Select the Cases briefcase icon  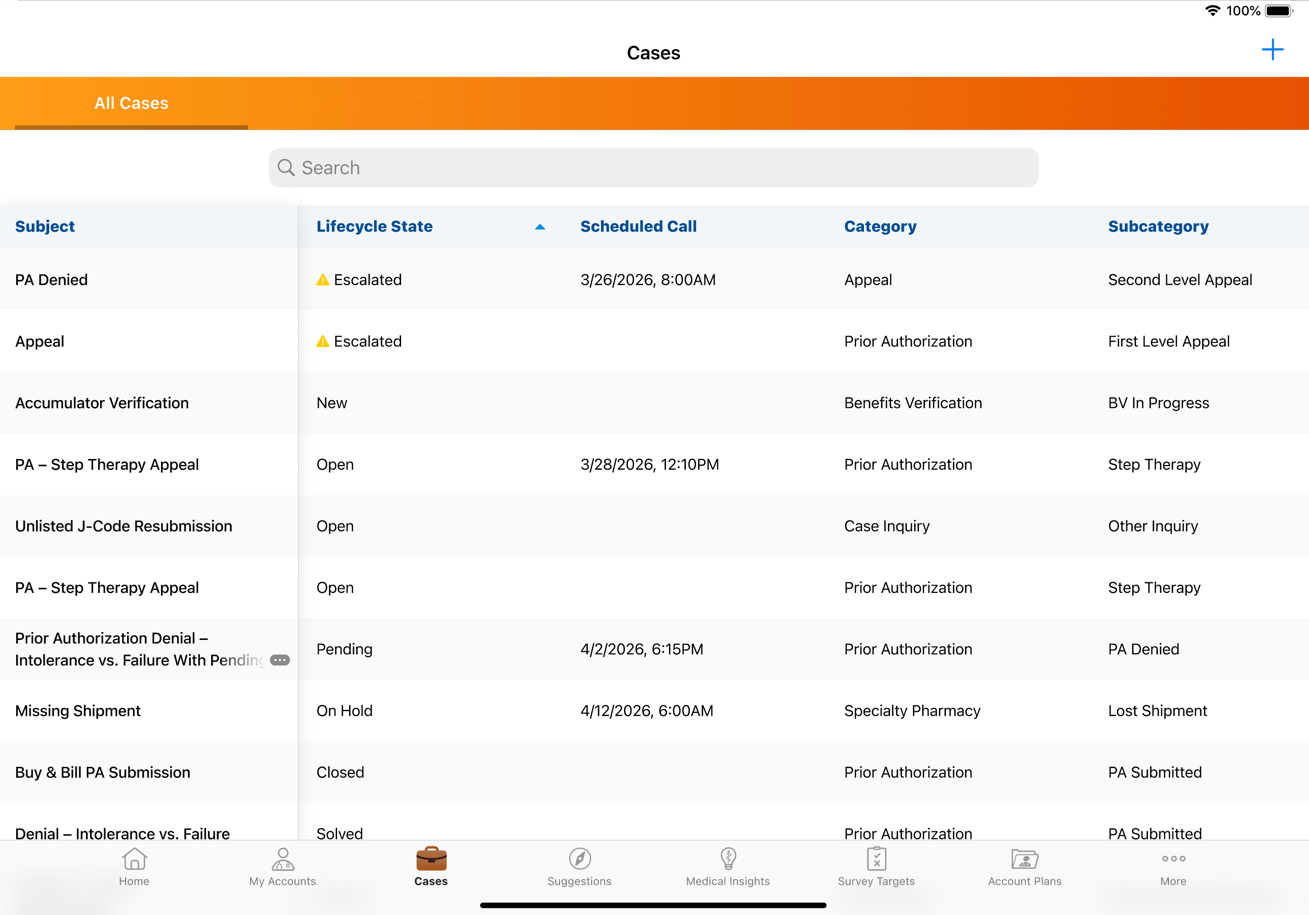pyautogui.click(x=431, y=859)
